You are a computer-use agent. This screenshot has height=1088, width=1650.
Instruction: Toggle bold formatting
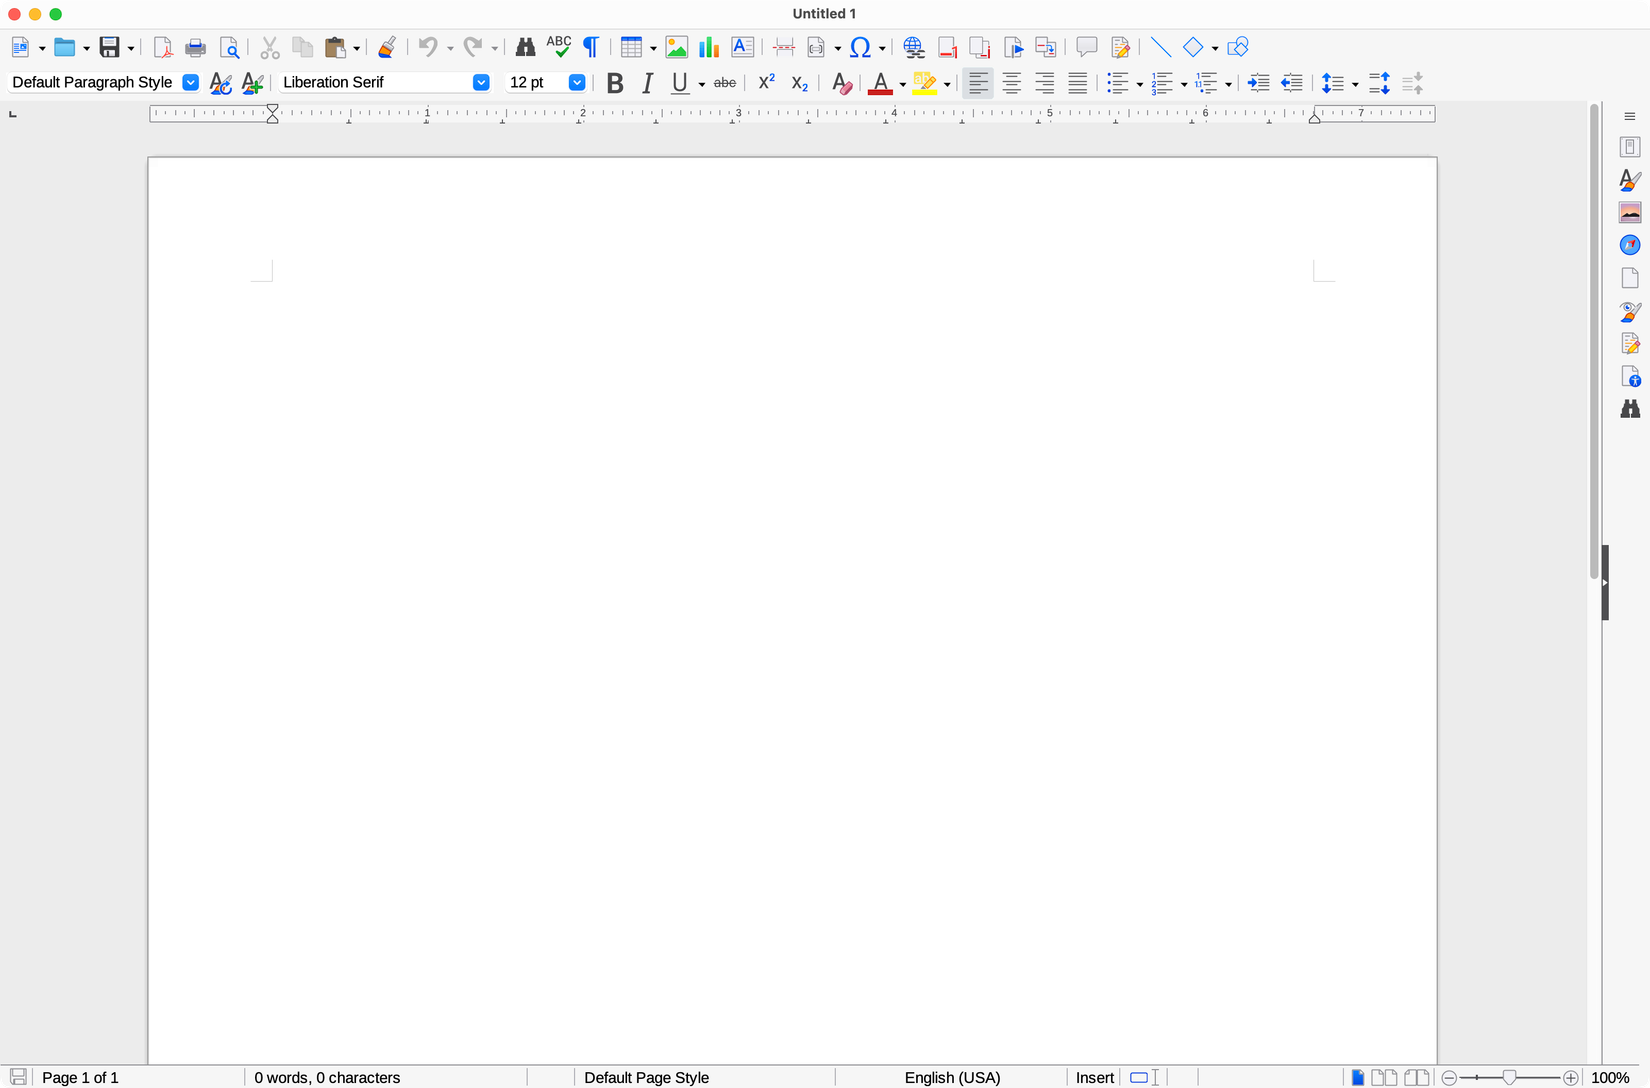click(x=614, y=83)
